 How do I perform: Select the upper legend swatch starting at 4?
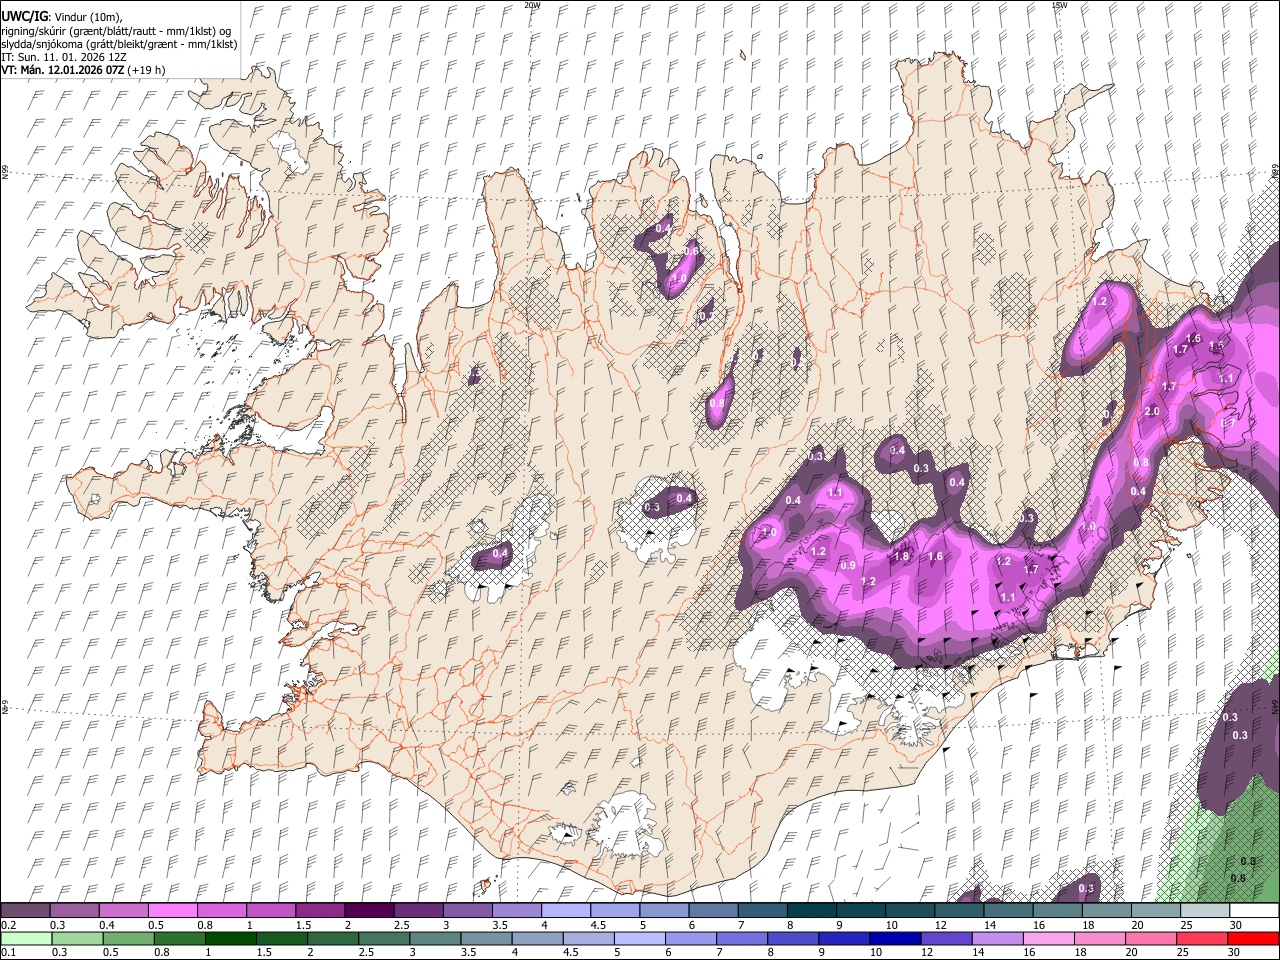pyautogui.click(x=565, y=911)
